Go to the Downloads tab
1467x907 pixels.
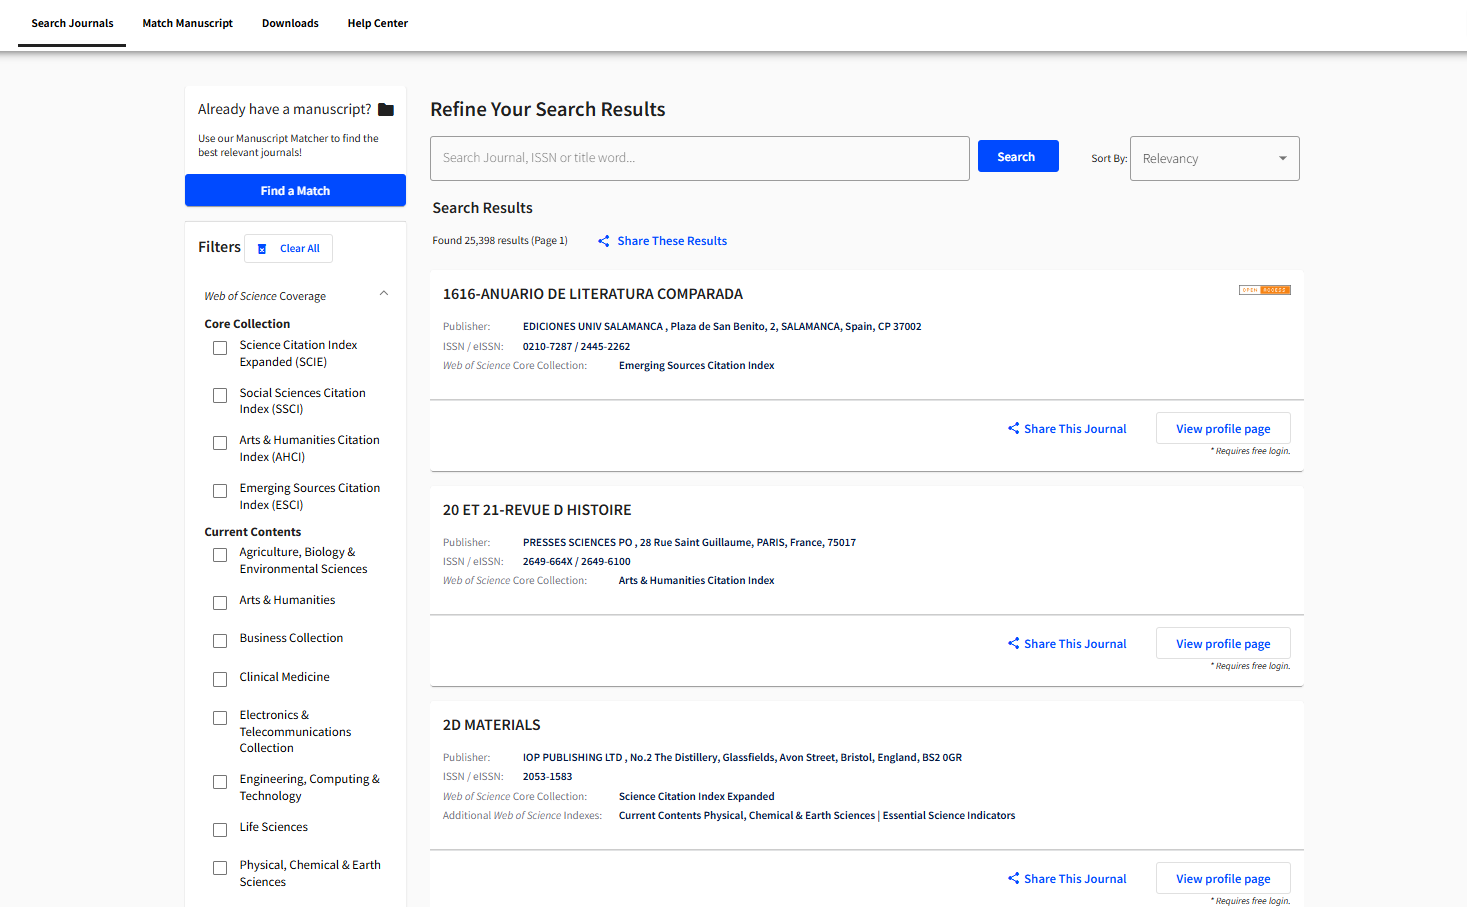290,23
